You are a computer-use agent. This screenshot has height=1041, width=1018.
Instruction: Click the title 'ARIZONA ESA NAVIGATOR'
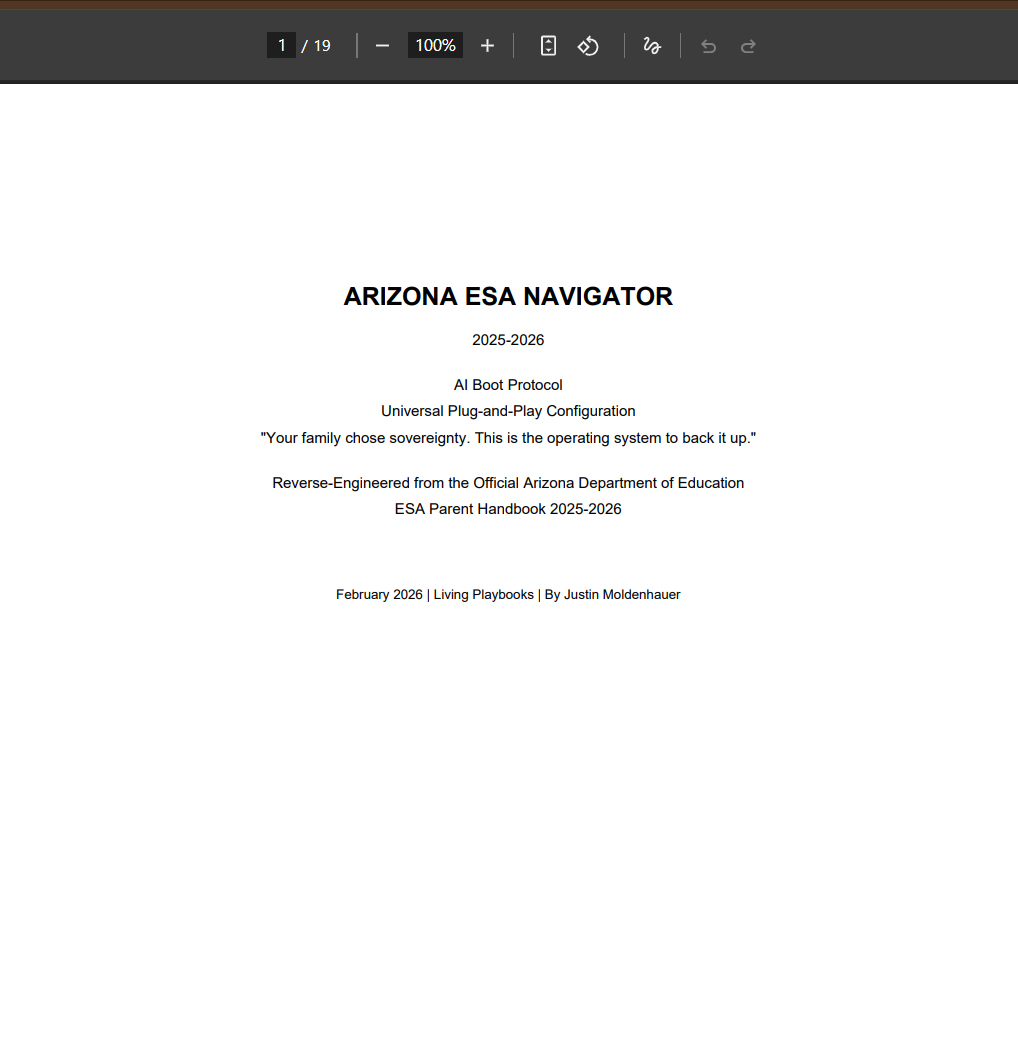pos(508,296)
